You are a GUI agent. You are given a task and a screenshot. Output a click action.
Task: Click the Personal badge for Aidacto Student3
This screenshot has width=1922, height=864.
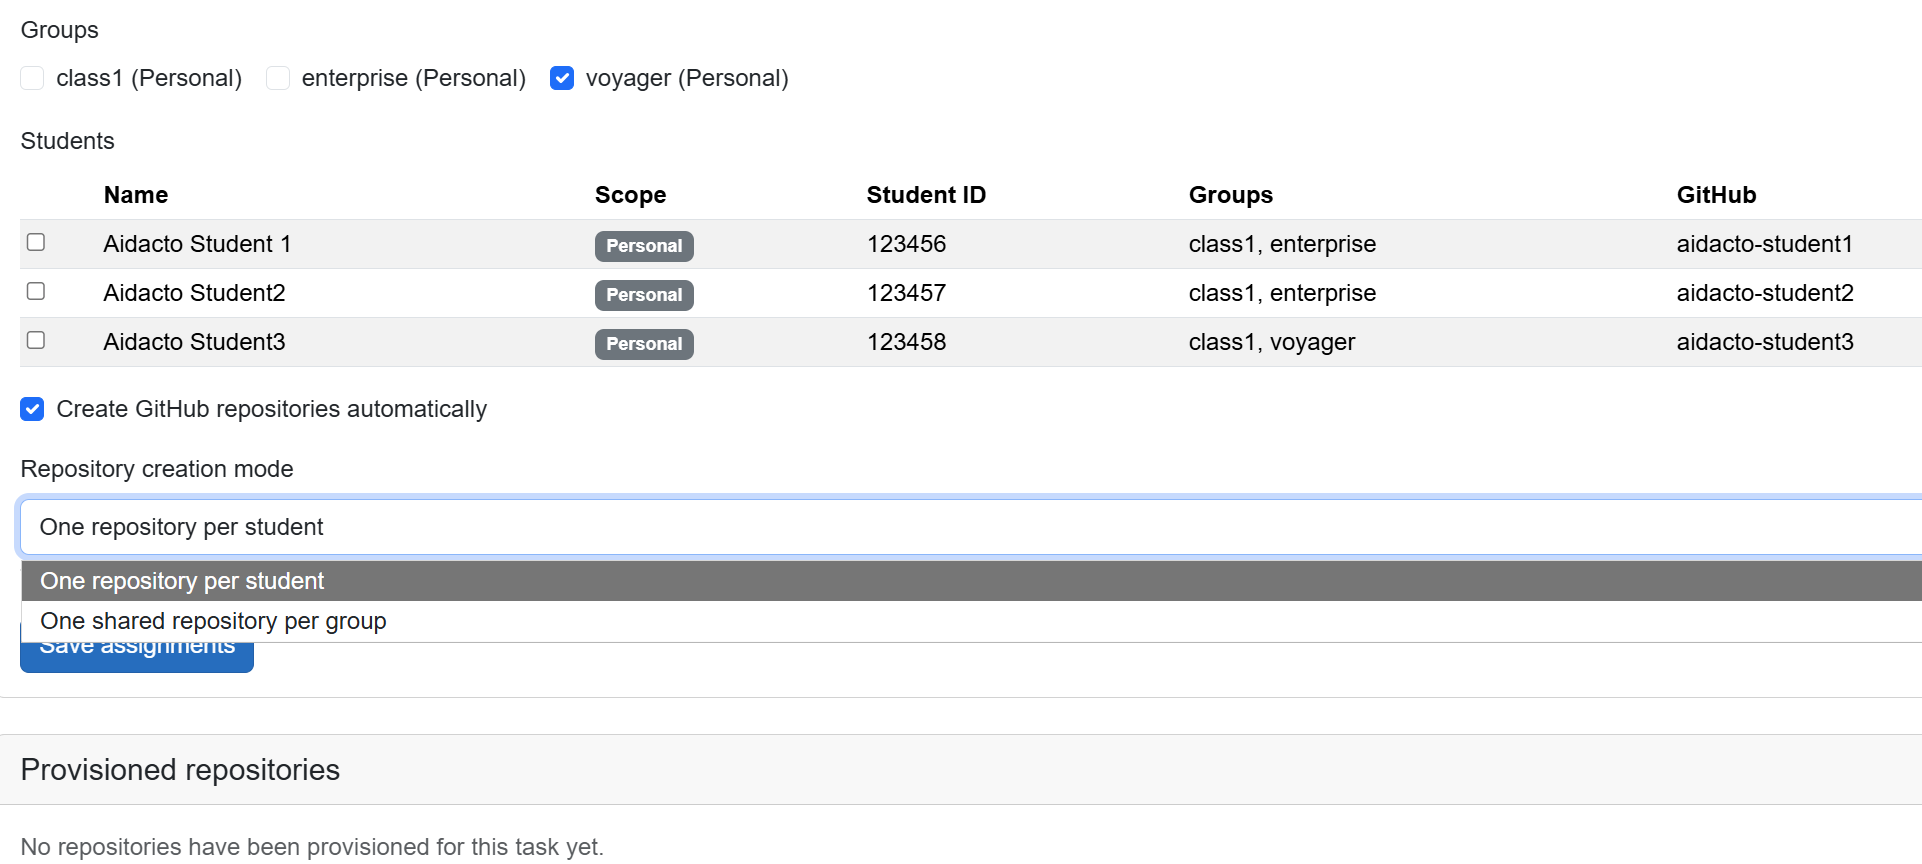click(644, 344)
